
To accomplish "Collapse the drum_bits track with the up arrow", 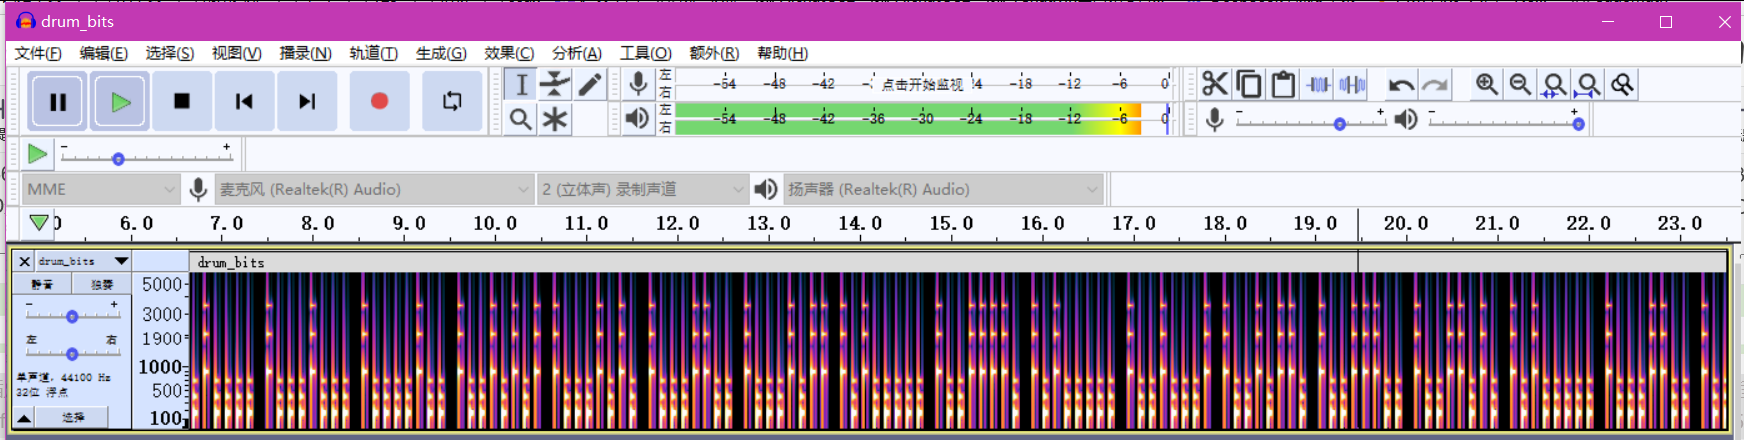I will [24, 418].
